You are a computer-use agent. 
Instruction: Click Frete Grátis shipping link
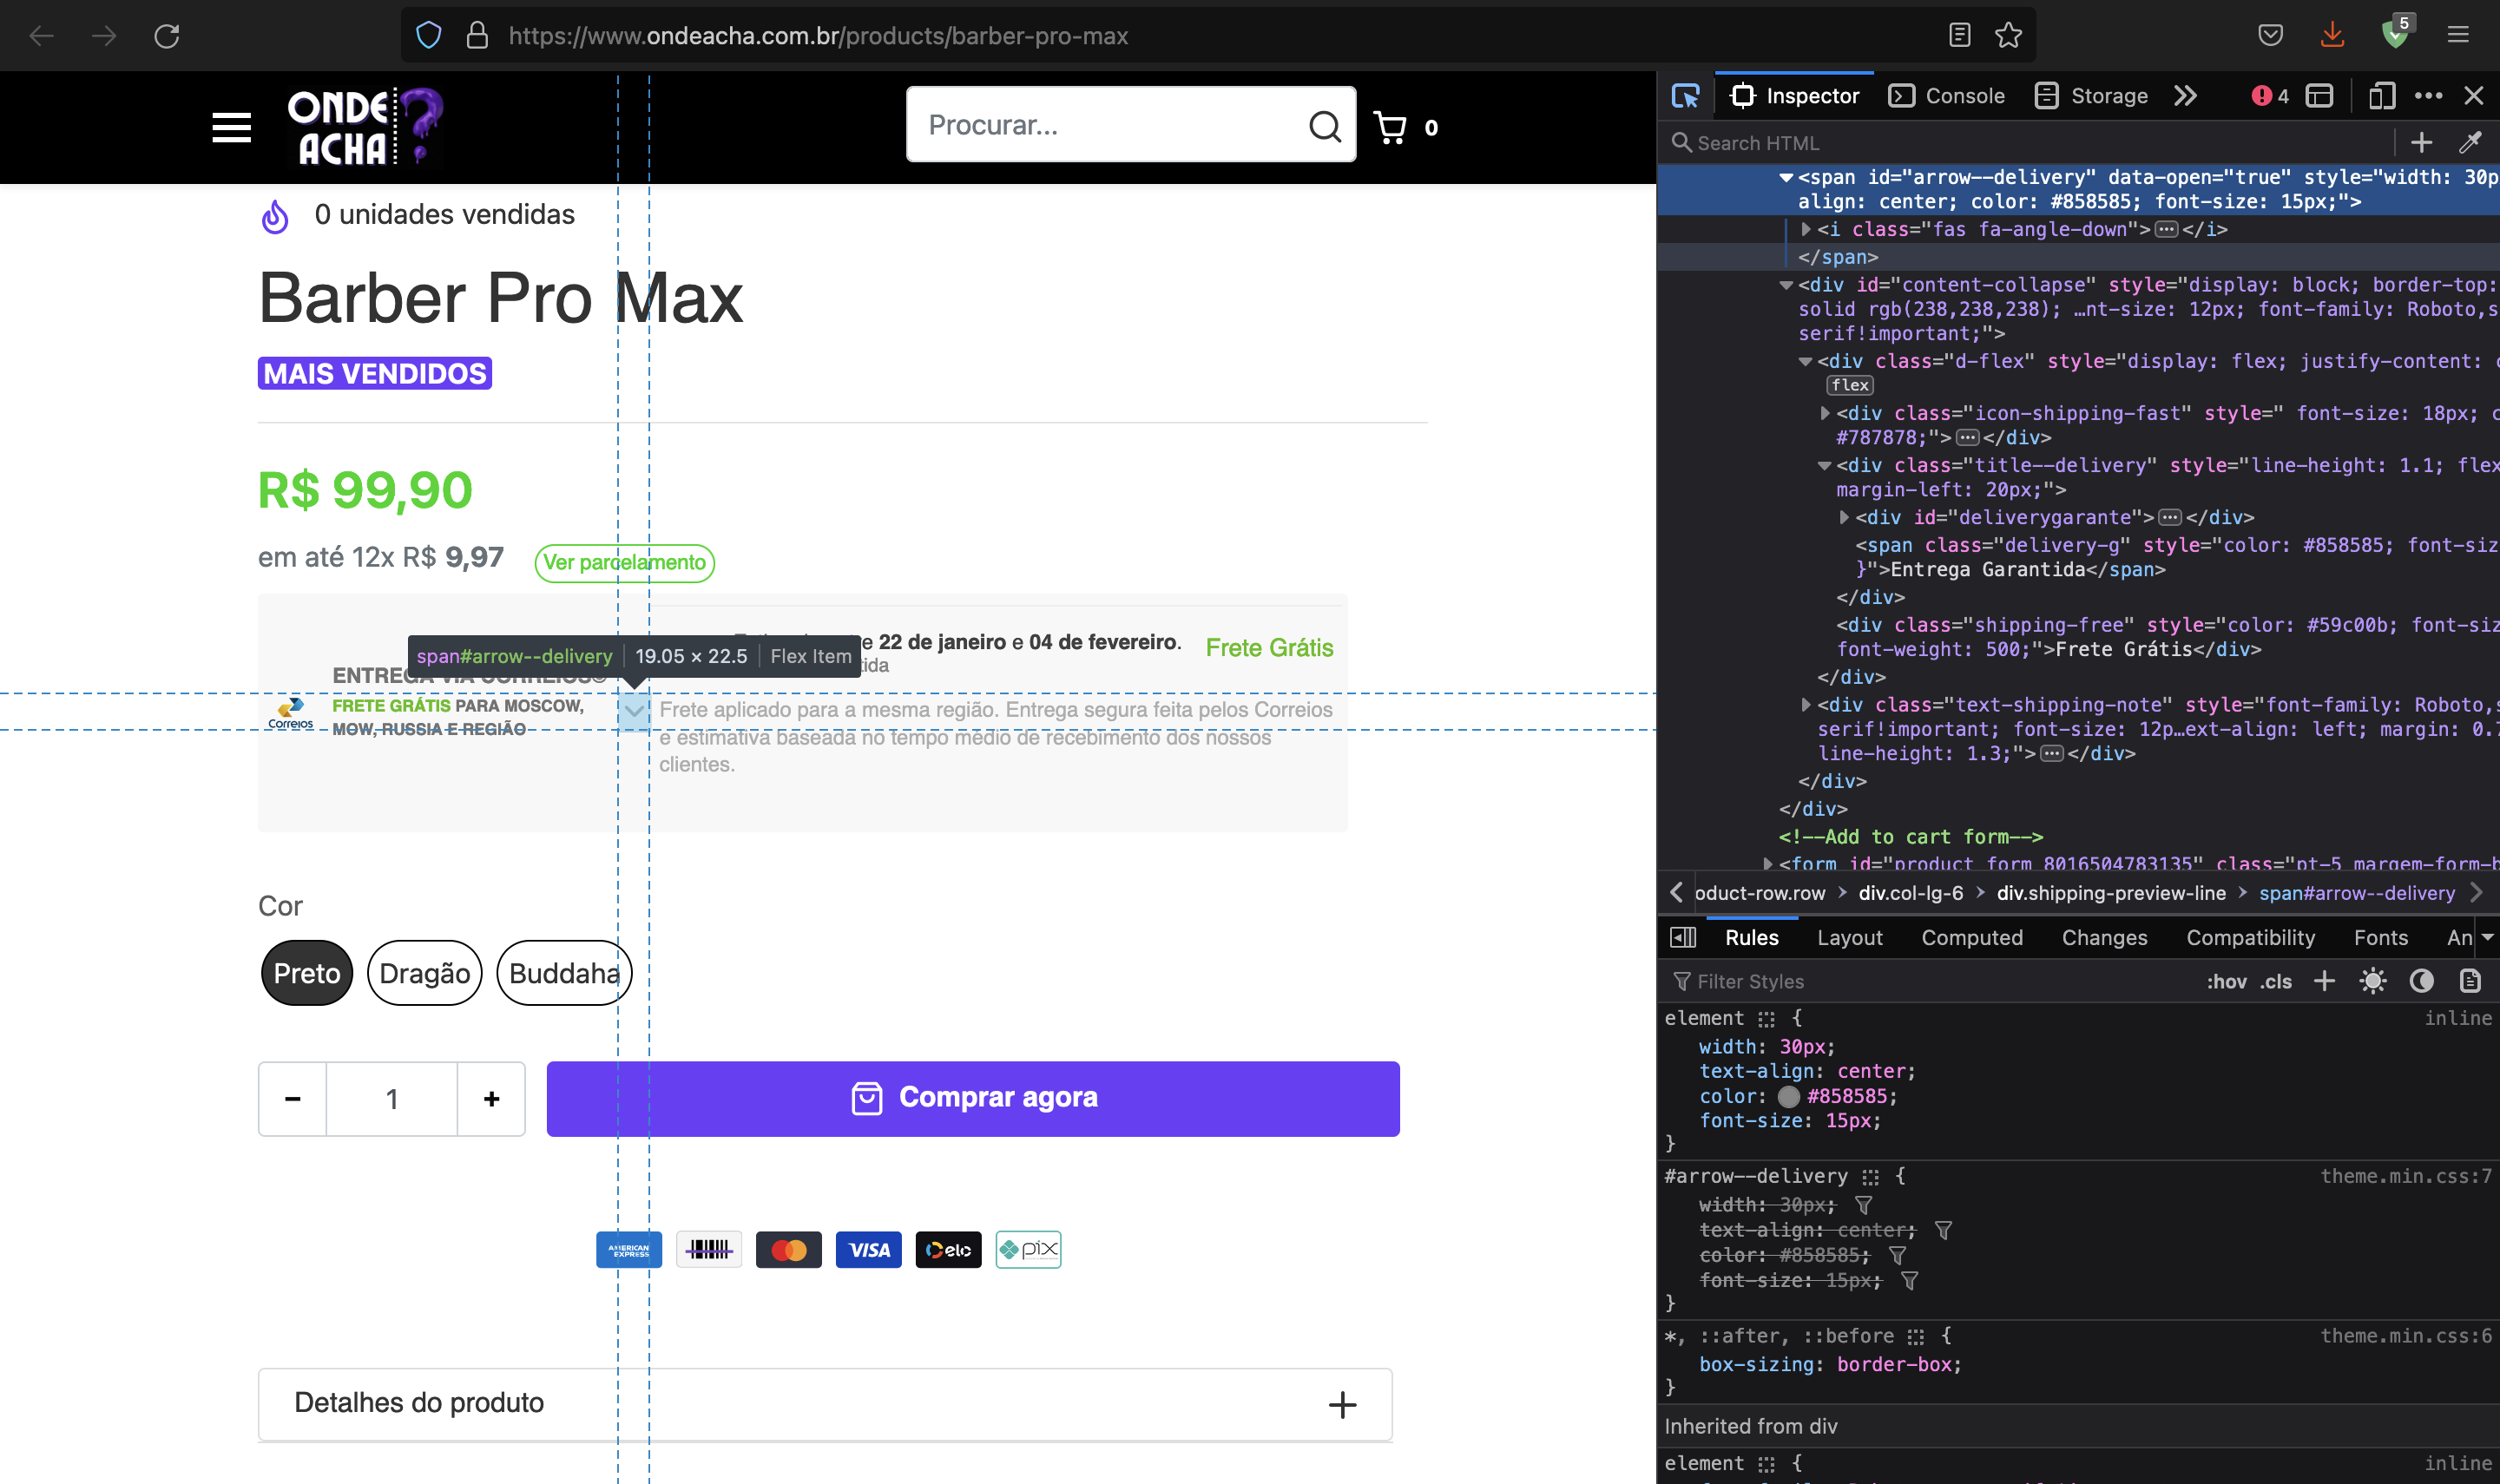click(1268, 645)
